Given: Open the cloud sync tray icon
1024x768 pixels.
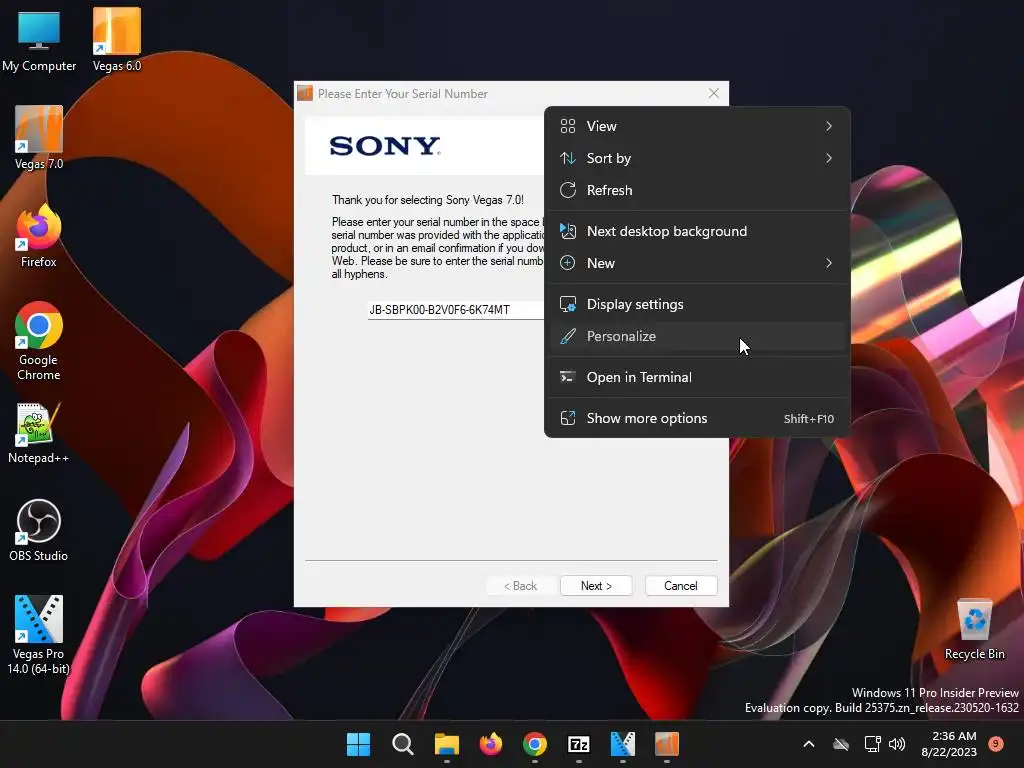Looking at the screenshot, I should [x=841, y=744].
